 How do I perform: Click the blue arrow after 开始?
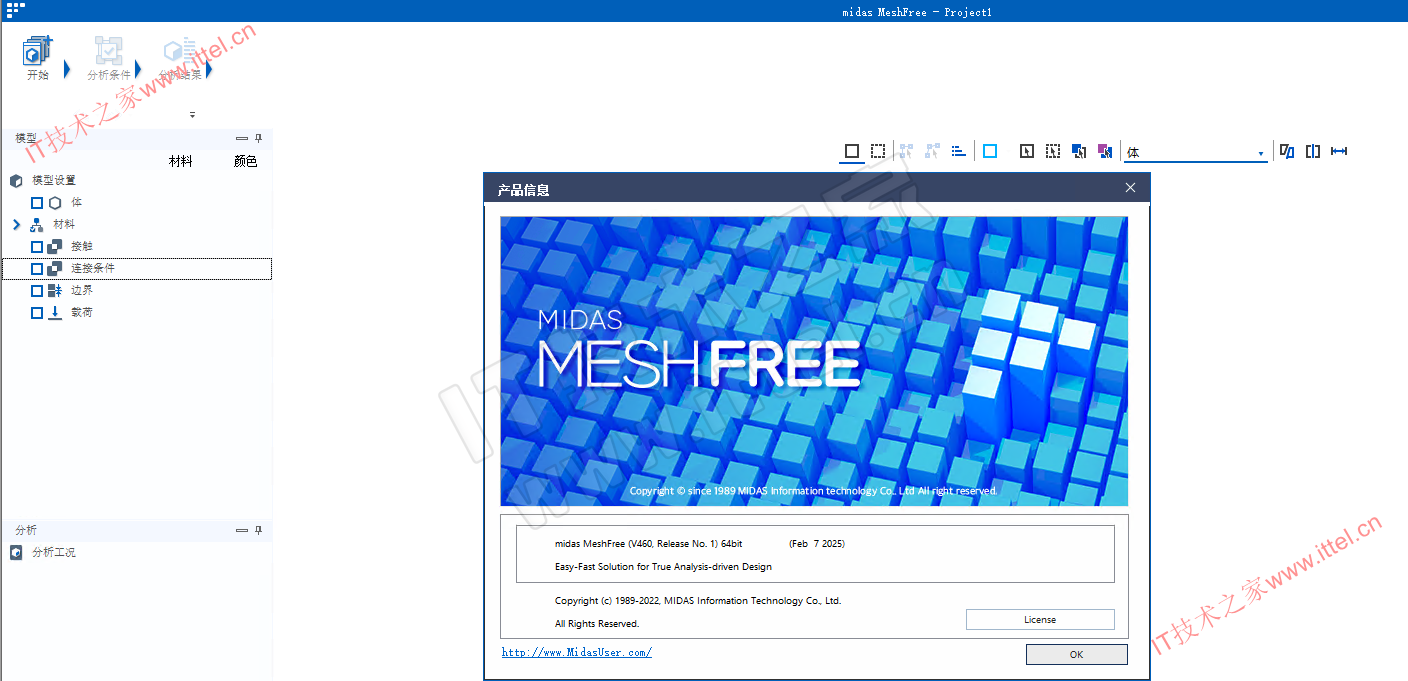(67, 69)
